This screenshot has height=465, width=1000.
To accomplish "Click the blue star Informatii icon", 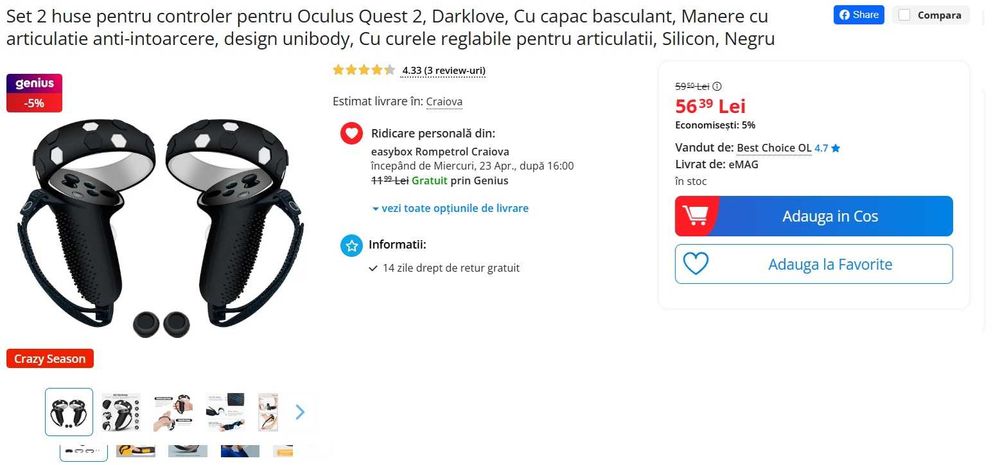I will [351, 246].
